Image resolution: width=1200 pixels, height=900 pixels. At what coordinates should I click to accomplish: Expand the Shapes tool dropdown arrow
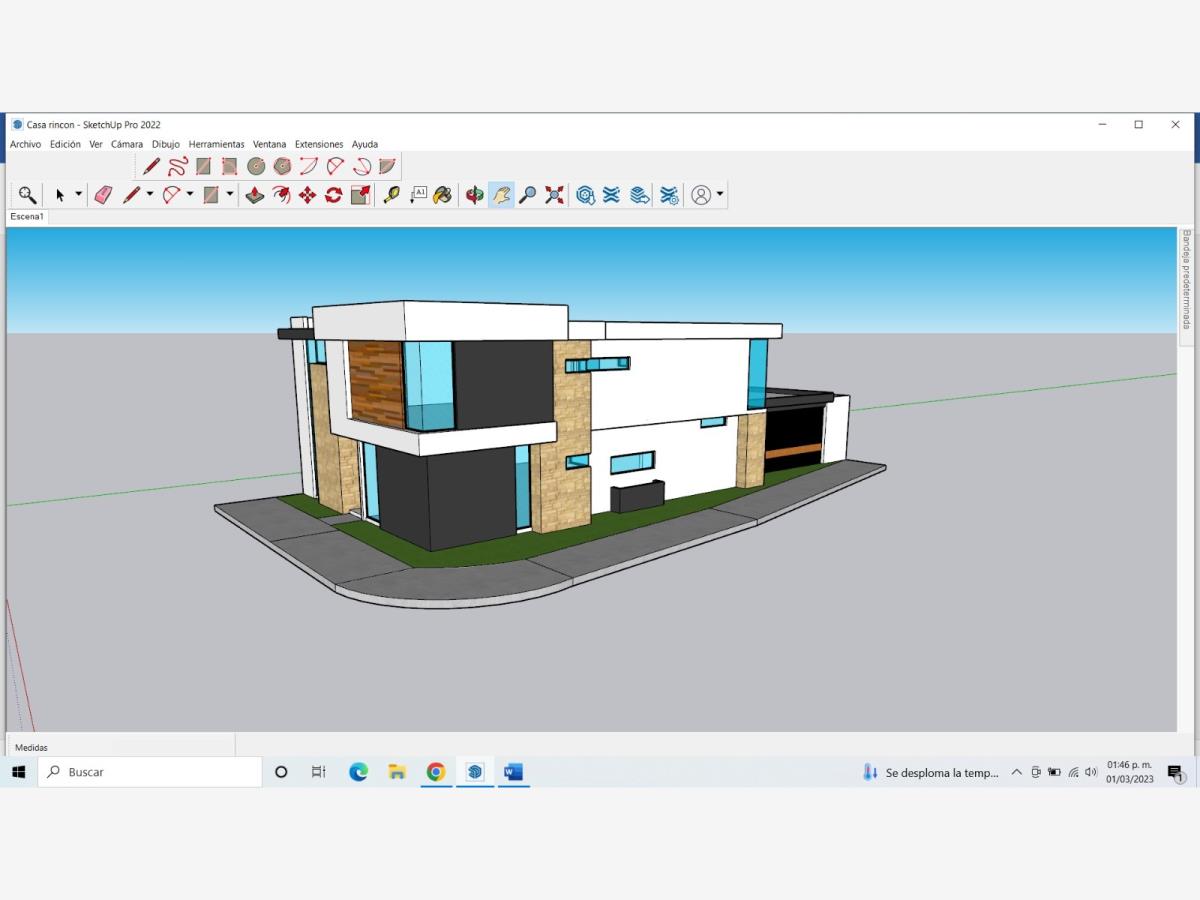point(230,195)
